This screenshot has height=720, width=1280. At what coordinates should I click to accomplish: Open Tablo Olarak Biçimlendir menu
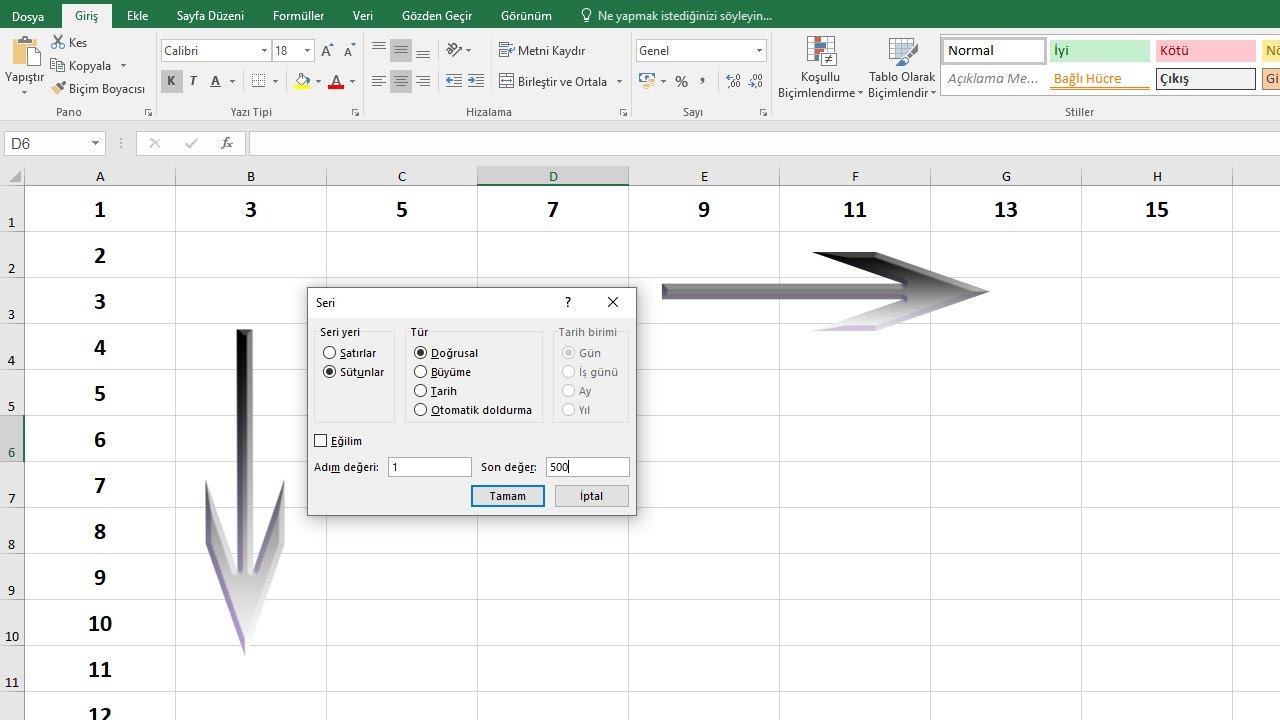click(x=902, y=68)
